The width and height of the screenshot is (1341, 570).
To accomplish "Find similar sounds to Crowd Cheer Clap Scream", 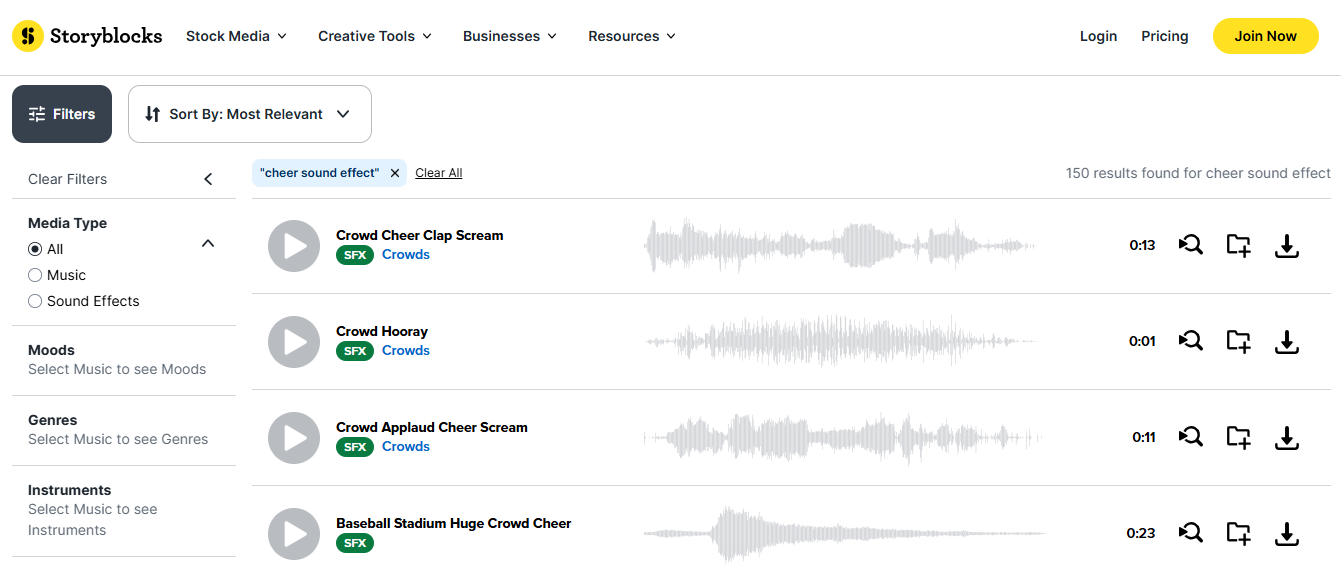I will click(1190, 246).
